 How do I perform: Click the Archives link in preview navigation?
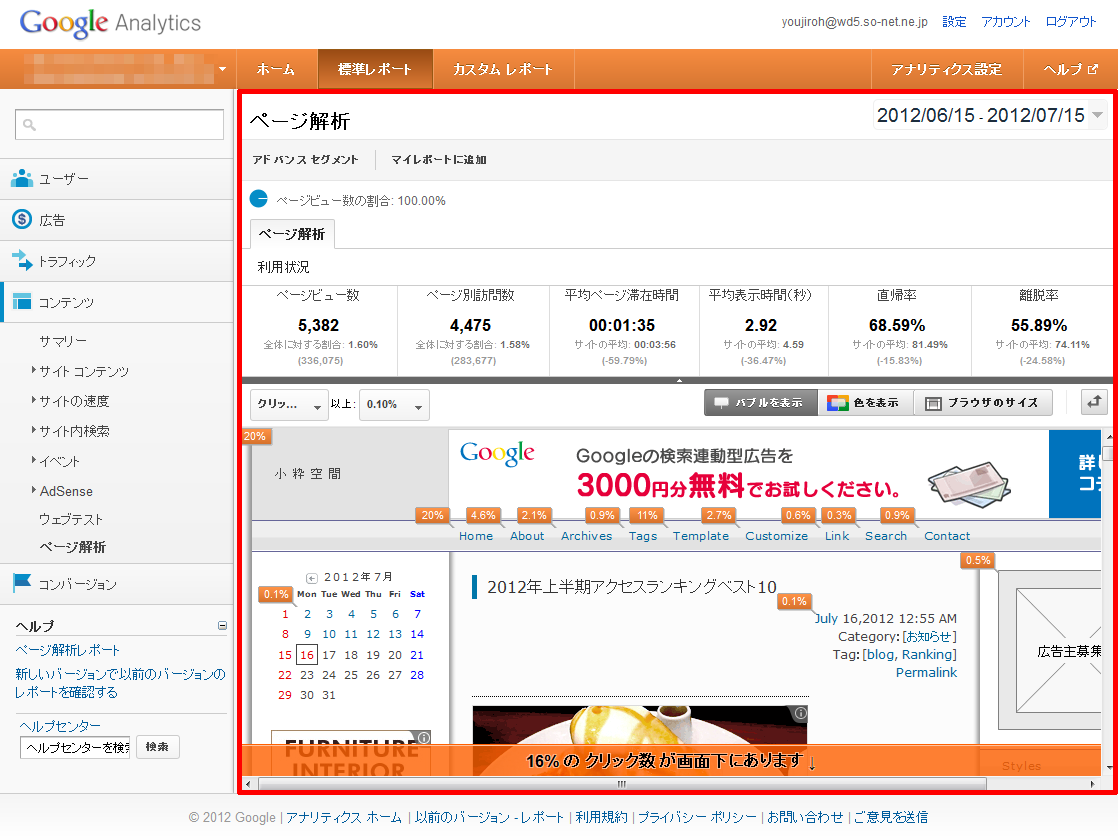coord(586,536)
